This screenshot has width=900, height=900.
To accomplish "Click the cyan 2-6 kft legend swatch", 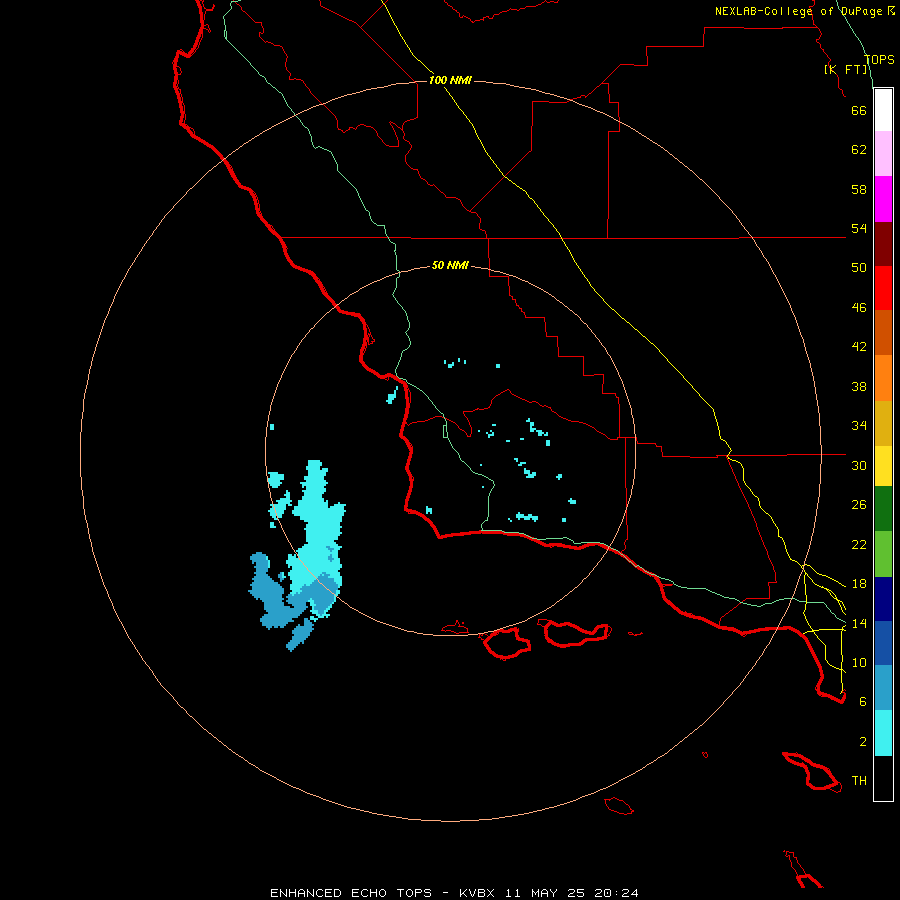I will tap(883, 733).
